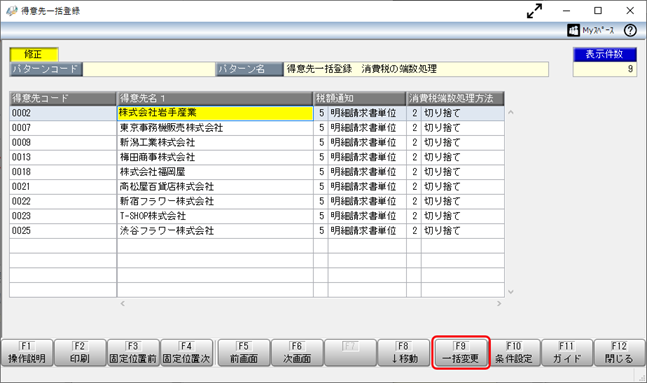Click F5 前画面 button
This screenshot has width=647, height=383.
243,353
